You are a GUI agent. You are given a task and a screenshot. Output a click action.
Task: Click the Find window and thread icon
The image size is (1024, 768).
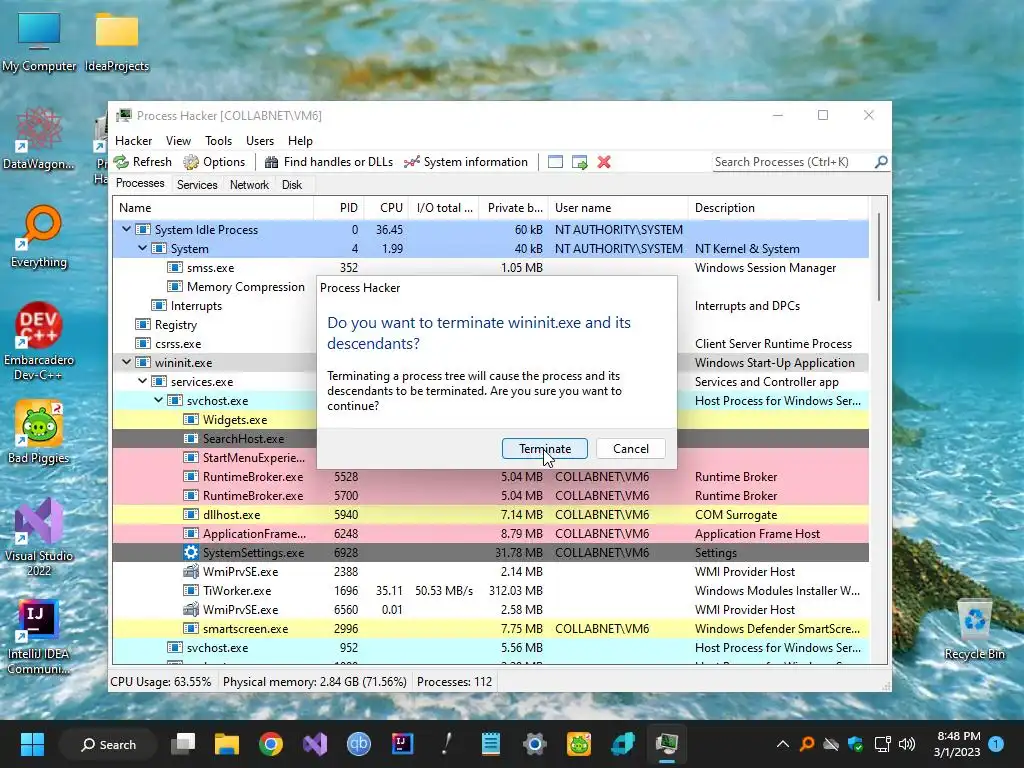(579, 162)
